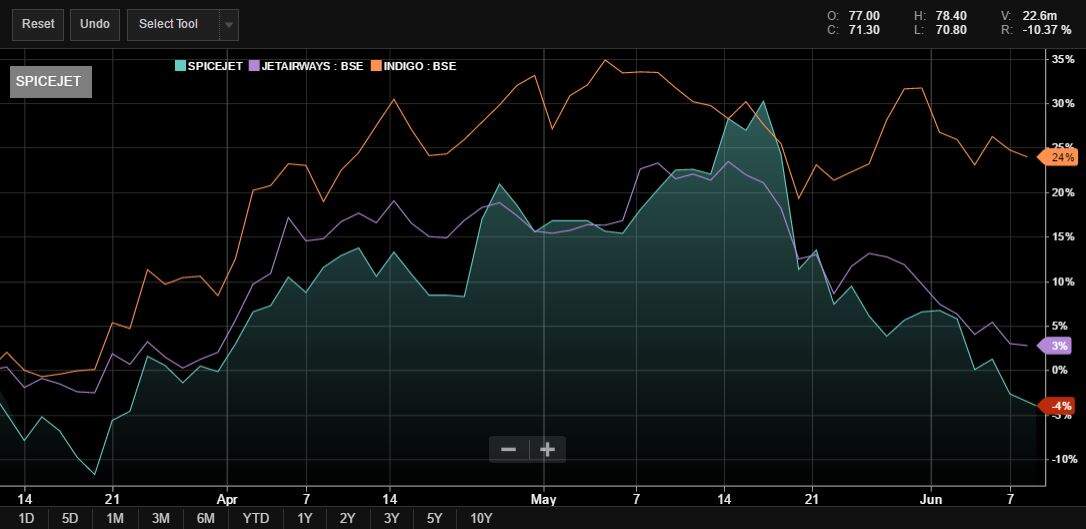Click the Undo button
This screenshot has height=529, width=1086.
click(95, 24)
